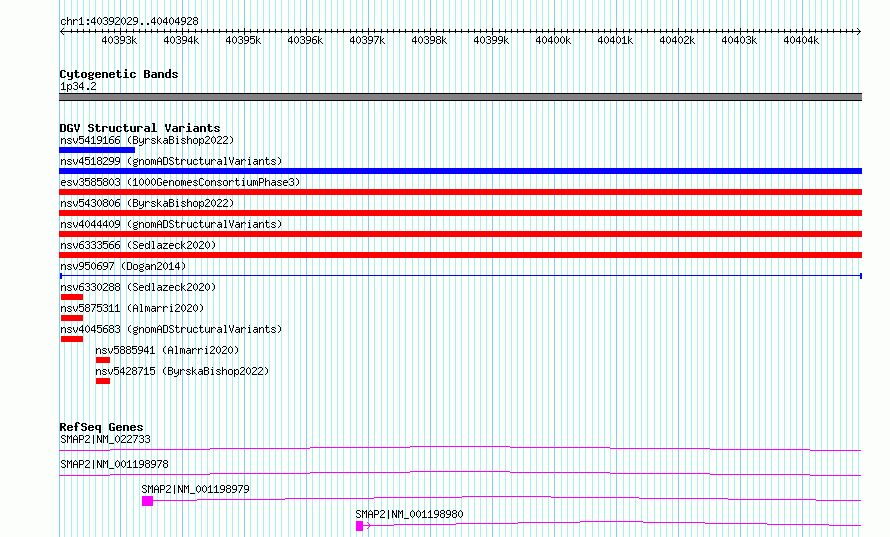This screenshot has width=890, height=537.
Task: Click the 40394k ruler tick label
Action: pos(181,40)
